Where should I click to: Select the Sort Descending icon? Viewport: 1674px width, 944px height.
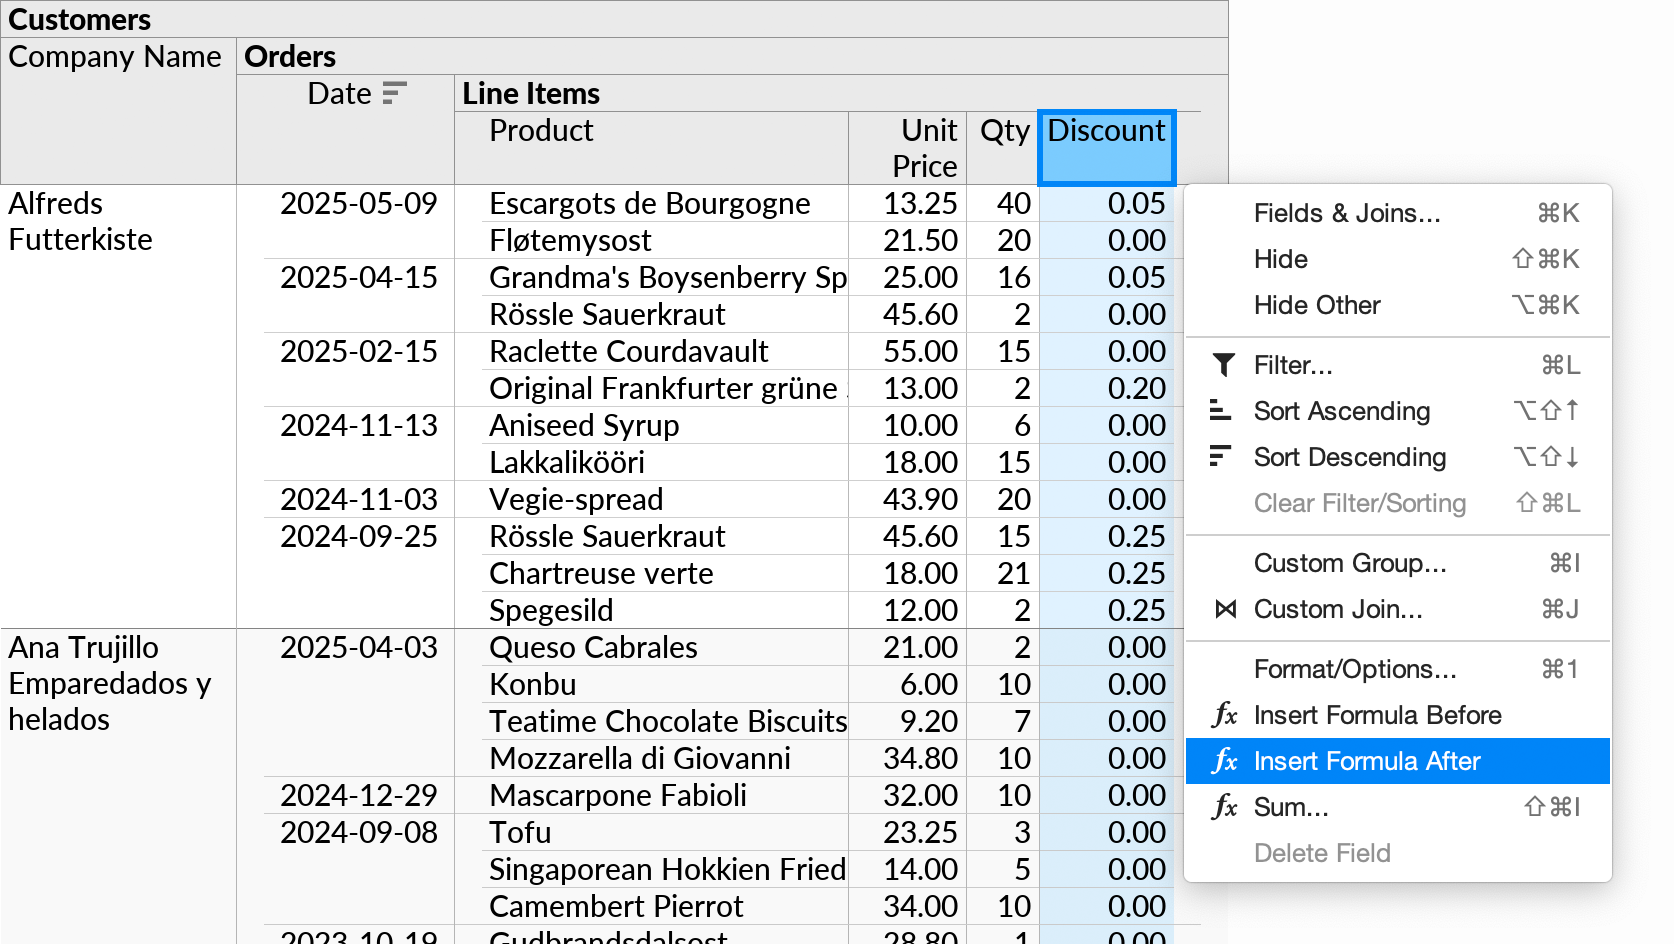pos(1222,457)
